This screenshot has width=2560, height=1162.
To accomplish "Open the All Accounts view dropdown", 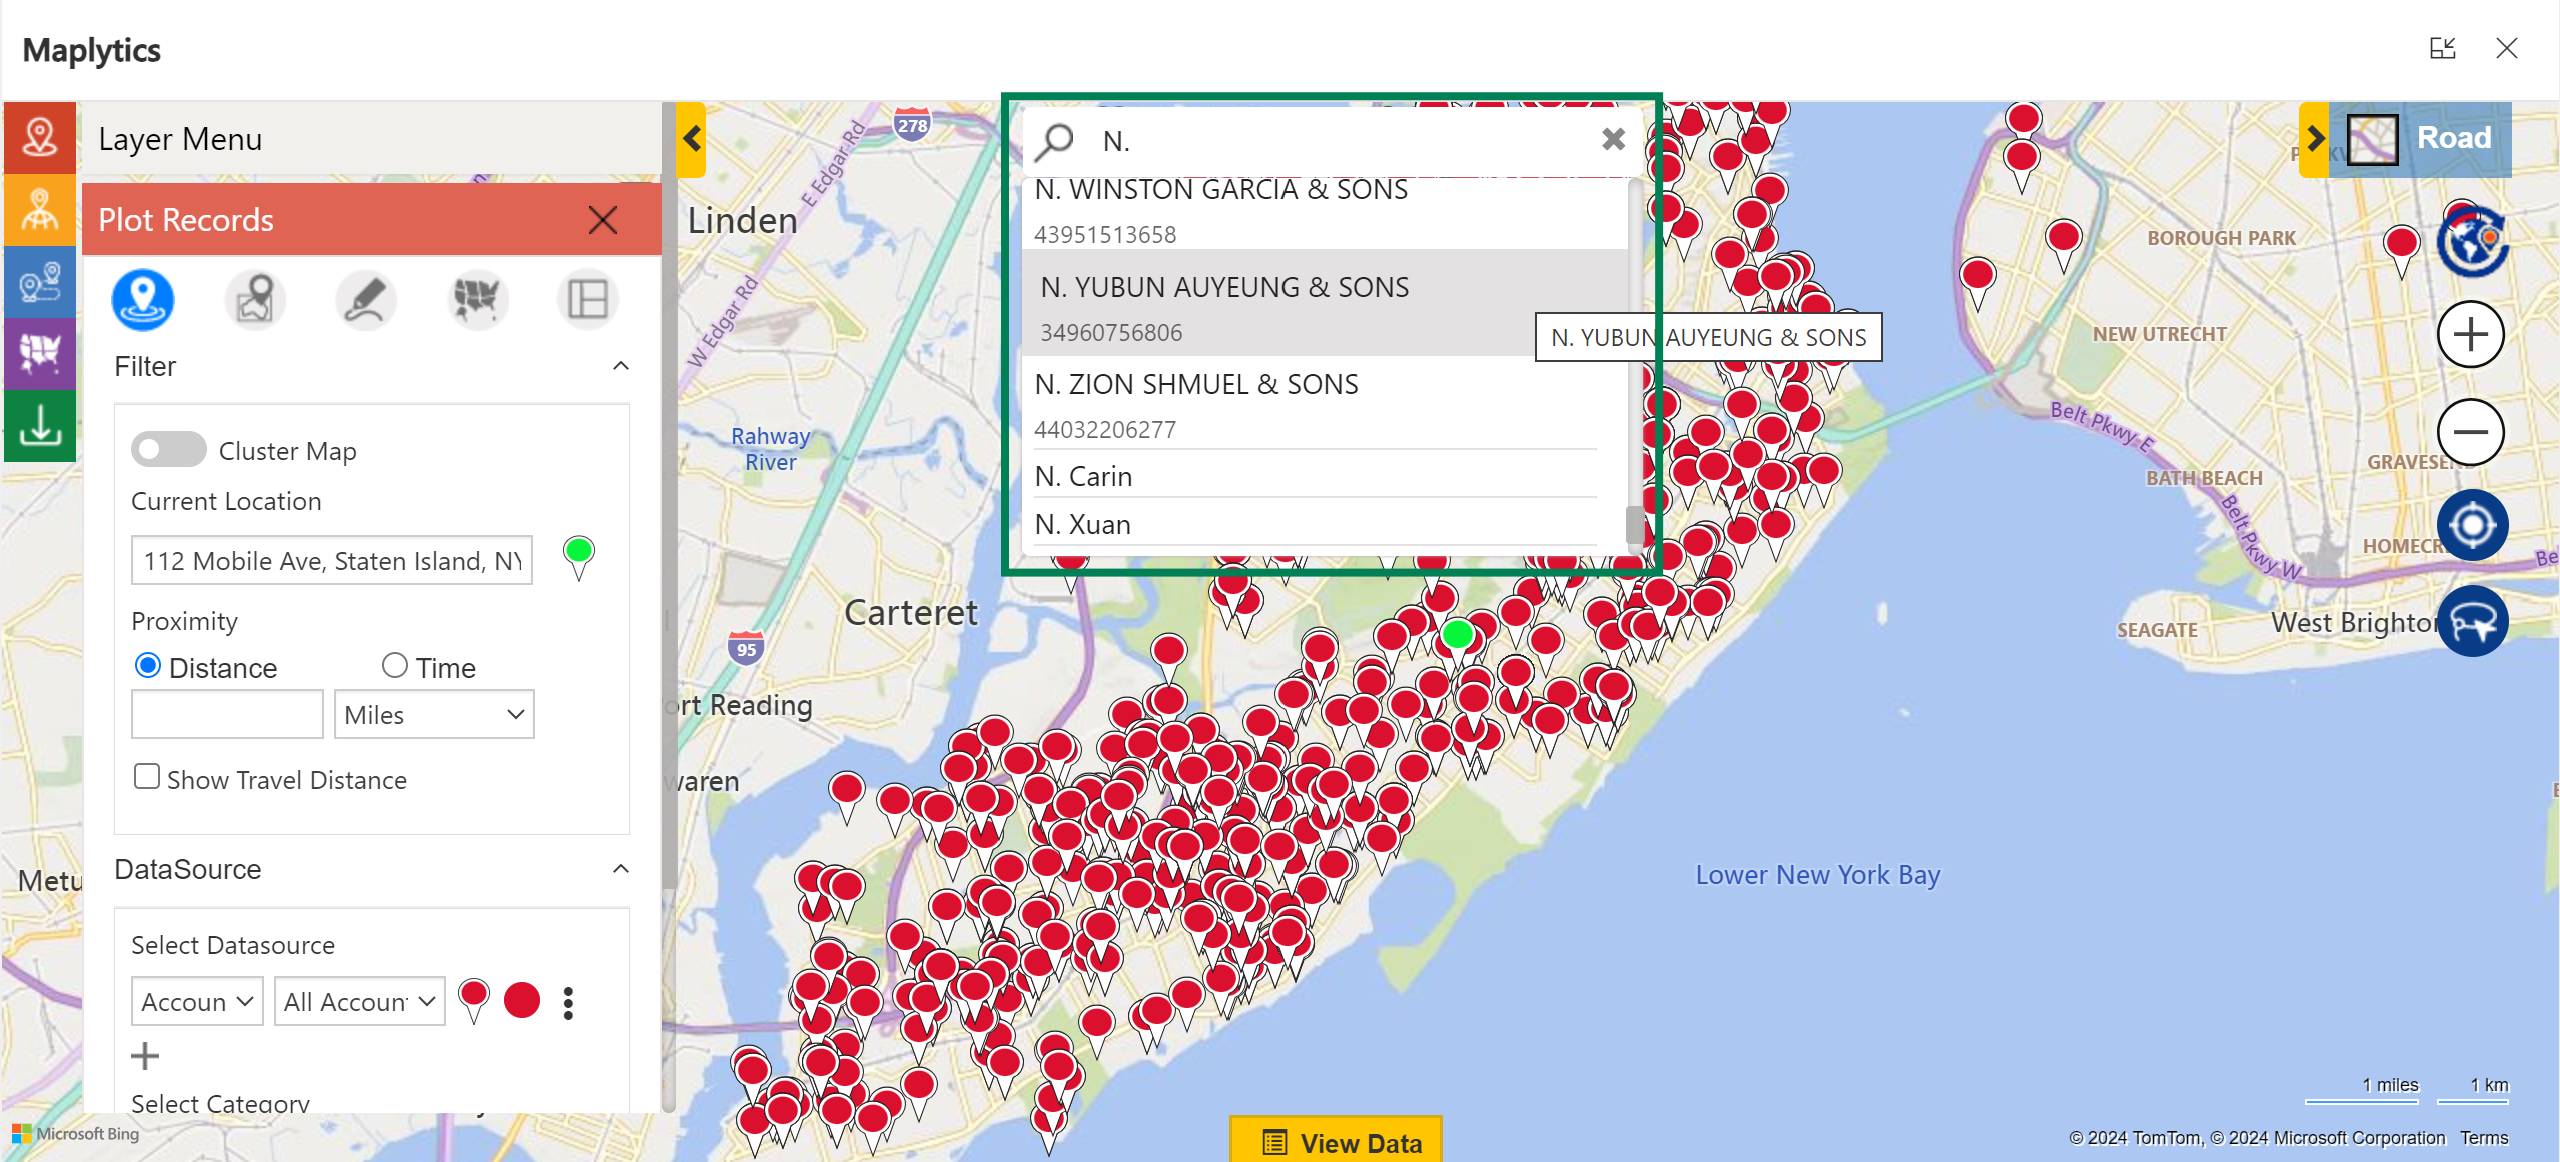I will coord(359,1001).
